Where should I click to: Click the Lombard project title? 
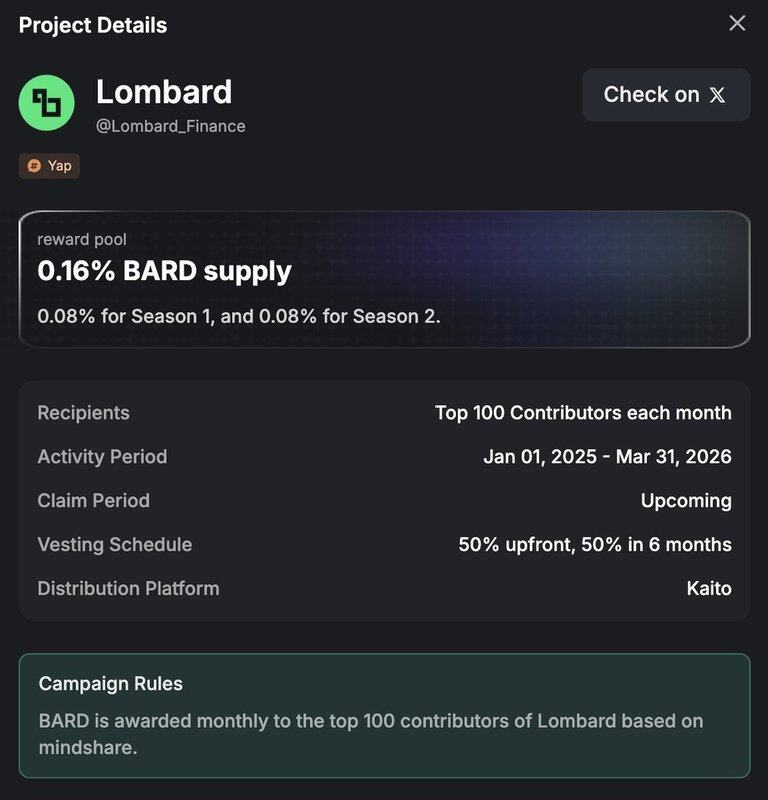pos(164,92)
